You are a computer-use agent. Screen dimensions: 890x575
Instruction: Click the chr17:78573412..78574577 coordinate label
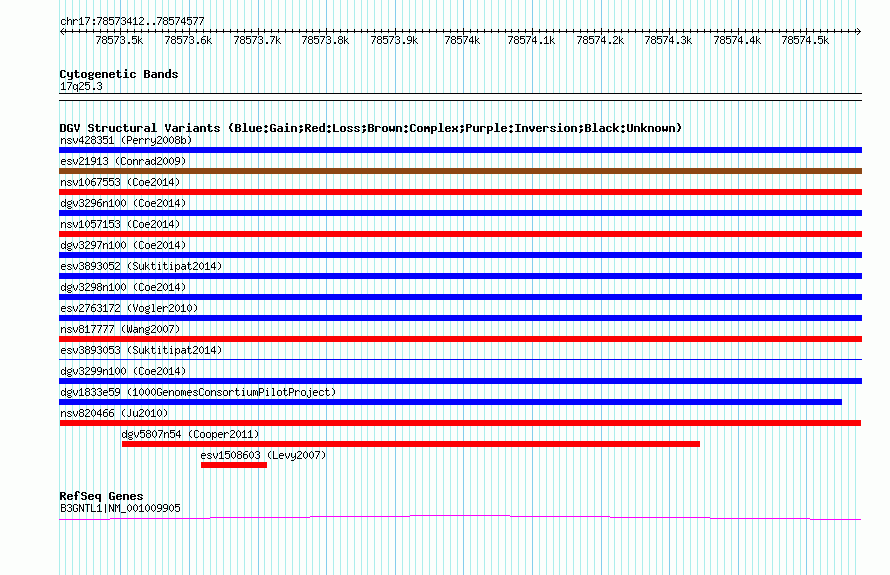pyautogui.click(x=132, y=21)
